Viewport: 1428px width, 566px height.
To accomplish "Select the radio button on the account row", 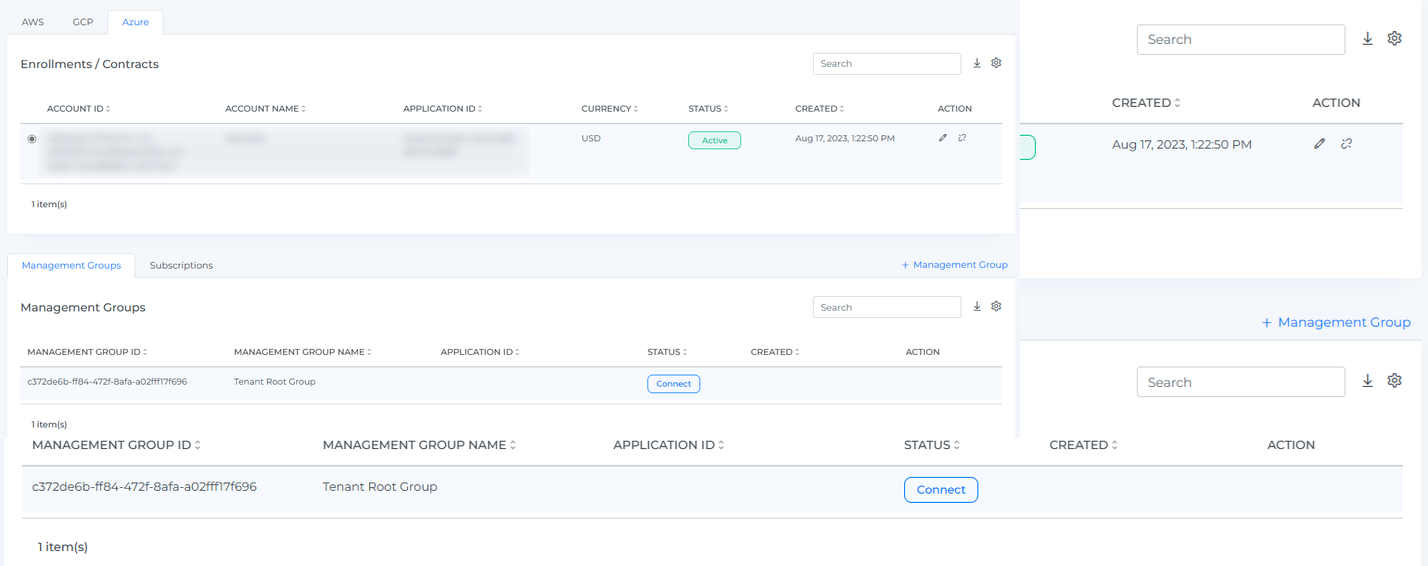I will [x=32, y=139].
